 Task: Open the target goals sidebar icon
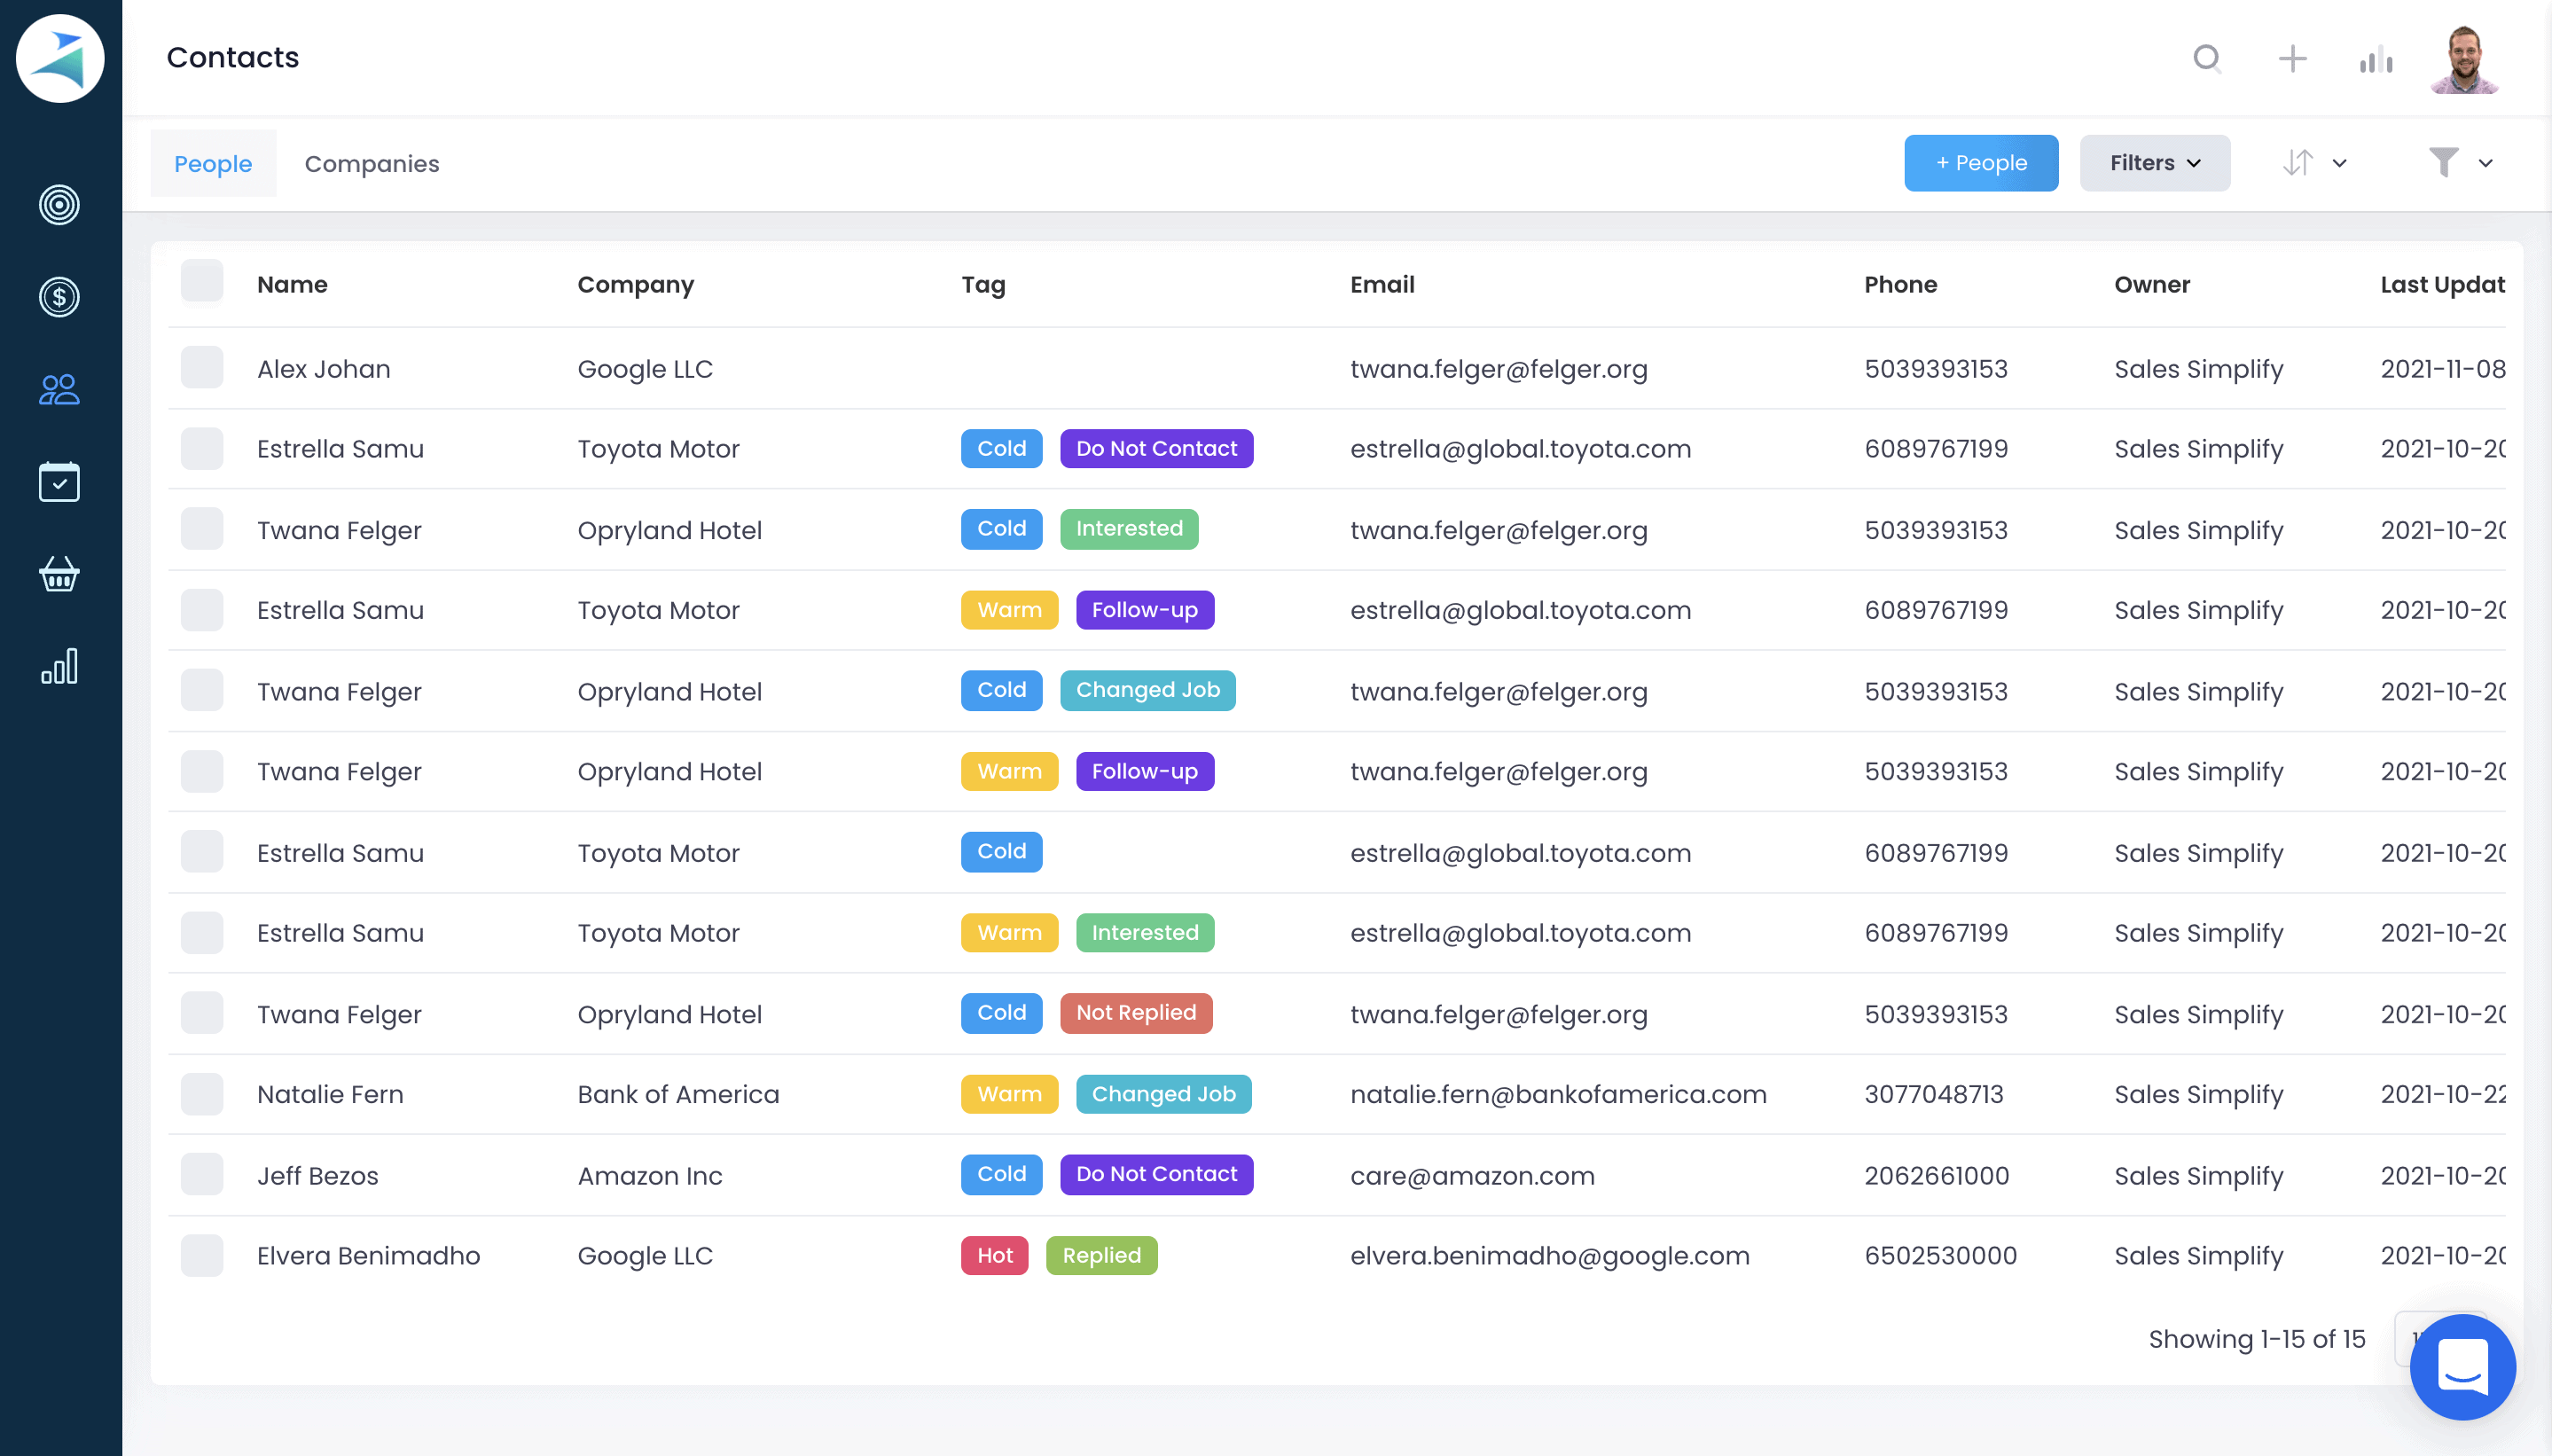pyautogui.click(x=59, y=205)
